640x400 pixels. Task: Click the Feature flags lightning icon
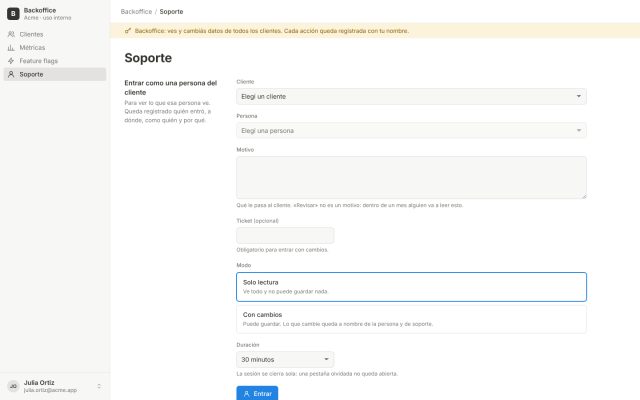[11, 61]
